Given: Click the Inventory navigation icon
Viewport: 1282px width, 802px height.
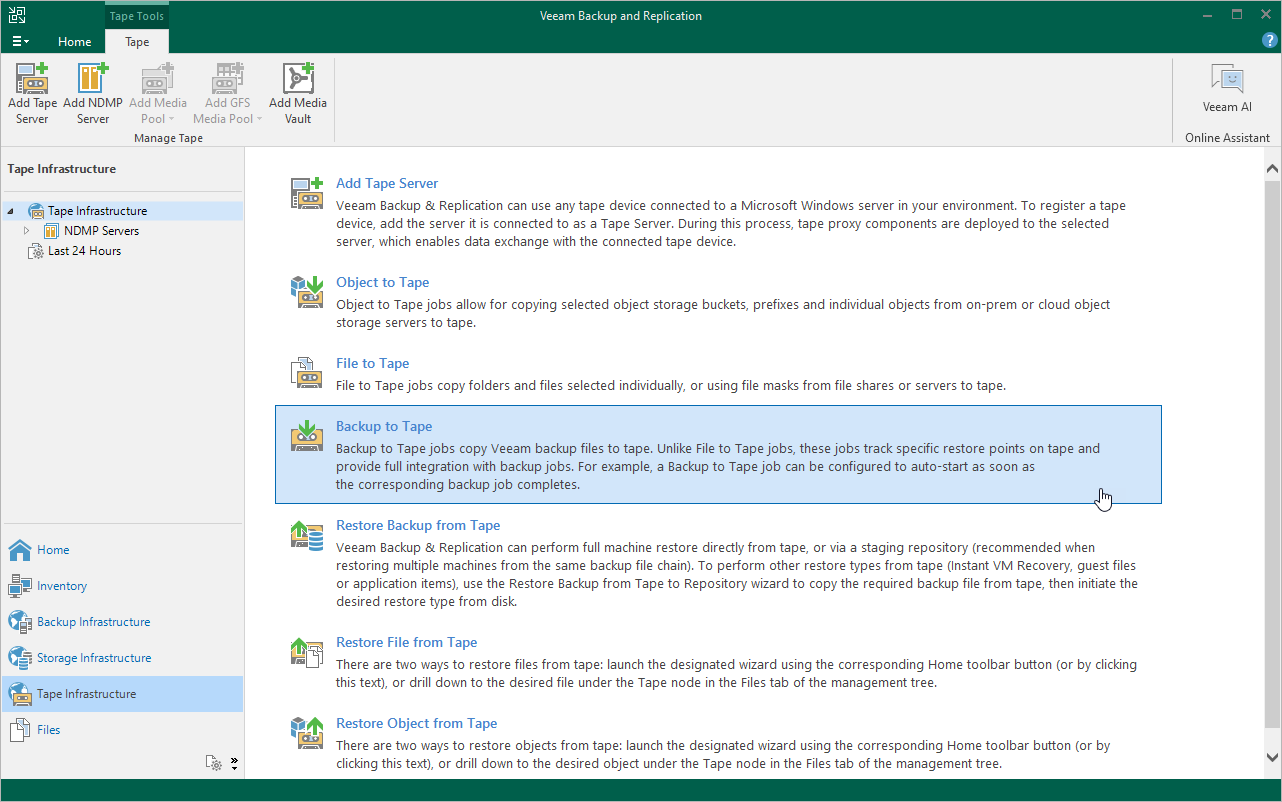Looking at the screenshot, I should pyautogui.click(x=20, y=586).
